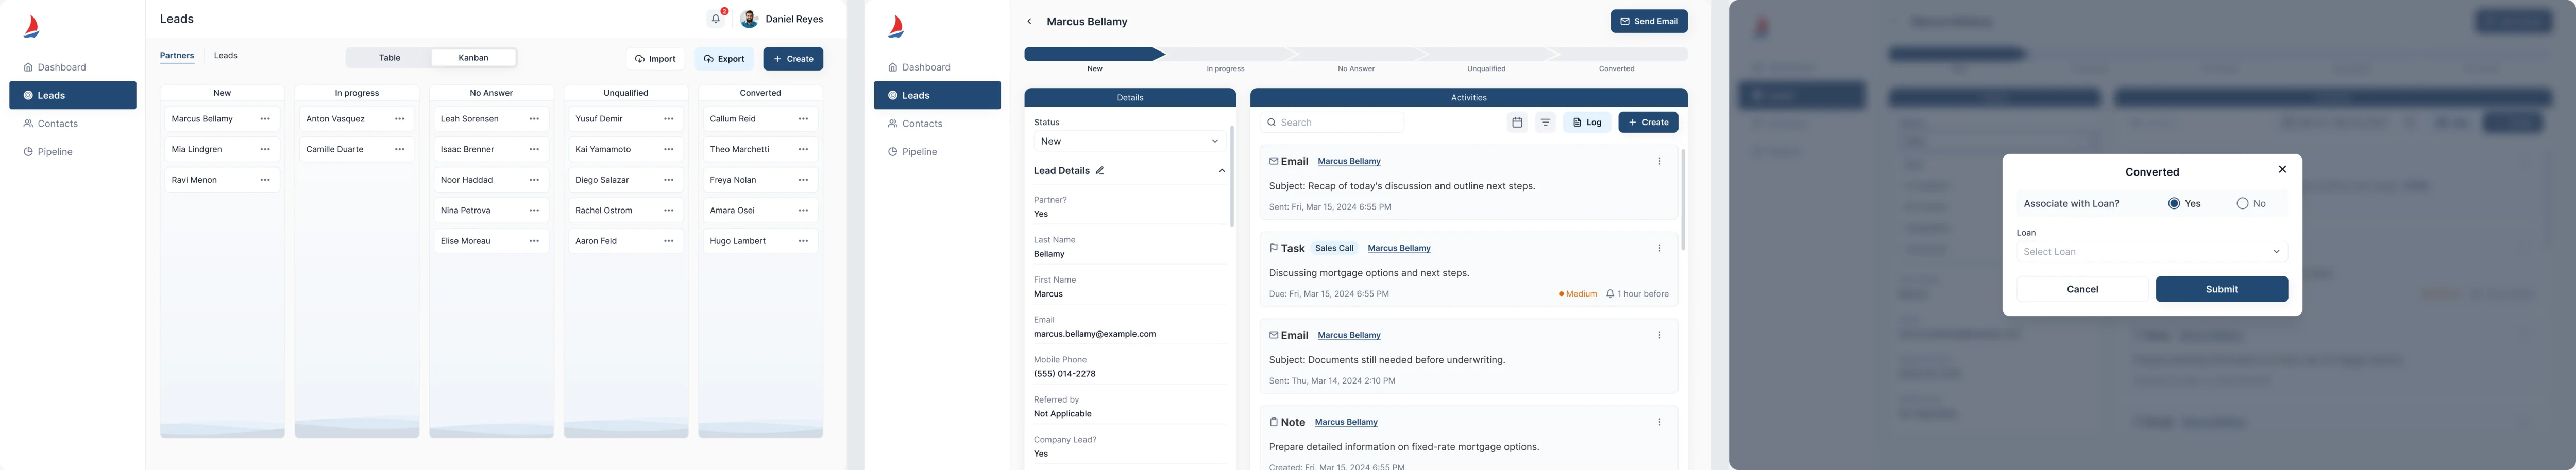
Task: Switch leads view to Kanban
Action: click(474, 58)
